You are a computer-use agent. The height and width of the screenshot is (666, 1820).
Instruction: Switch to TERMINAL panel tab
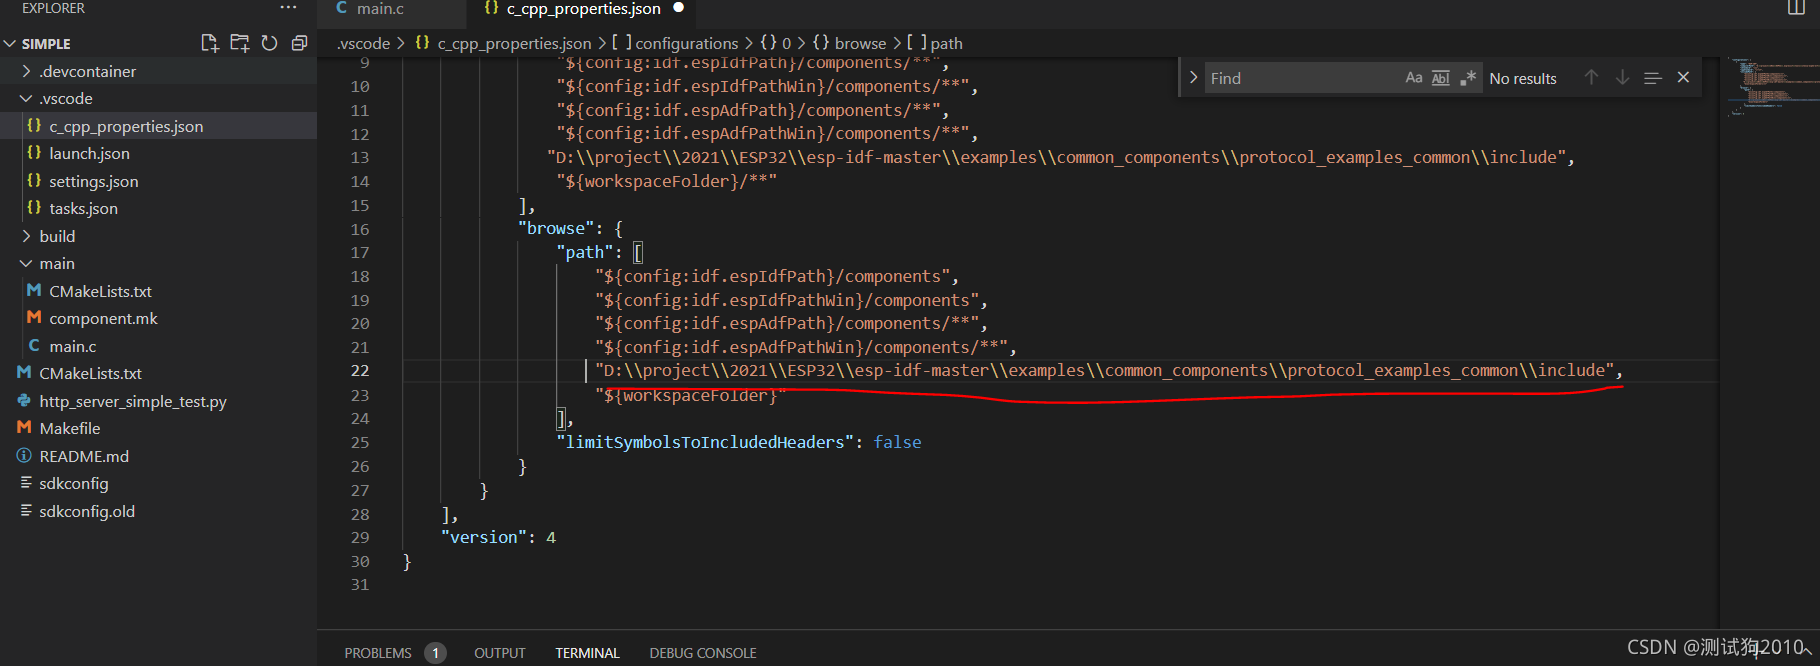pos(587,653)
